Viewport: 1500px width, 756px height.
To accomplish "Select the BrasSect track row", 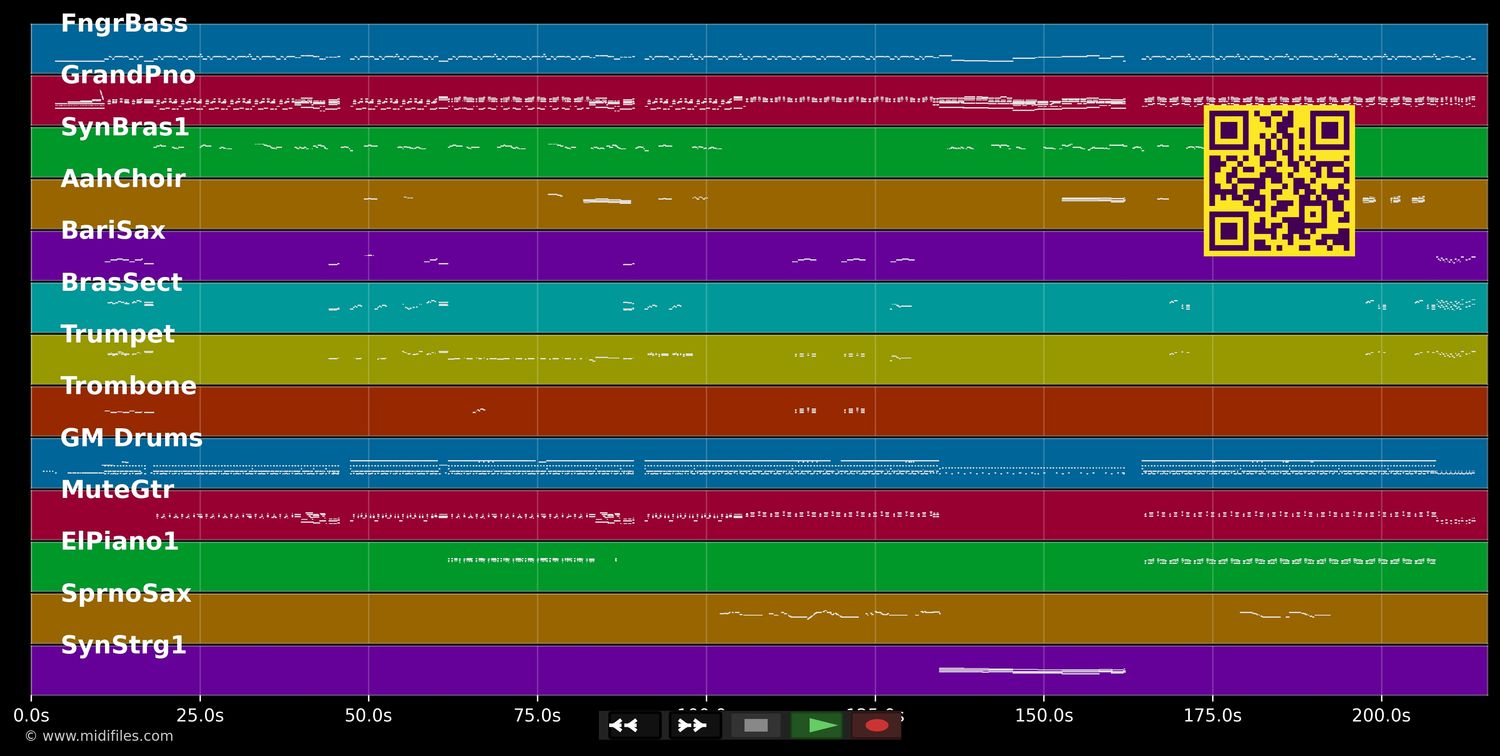I will click(122, 281).
